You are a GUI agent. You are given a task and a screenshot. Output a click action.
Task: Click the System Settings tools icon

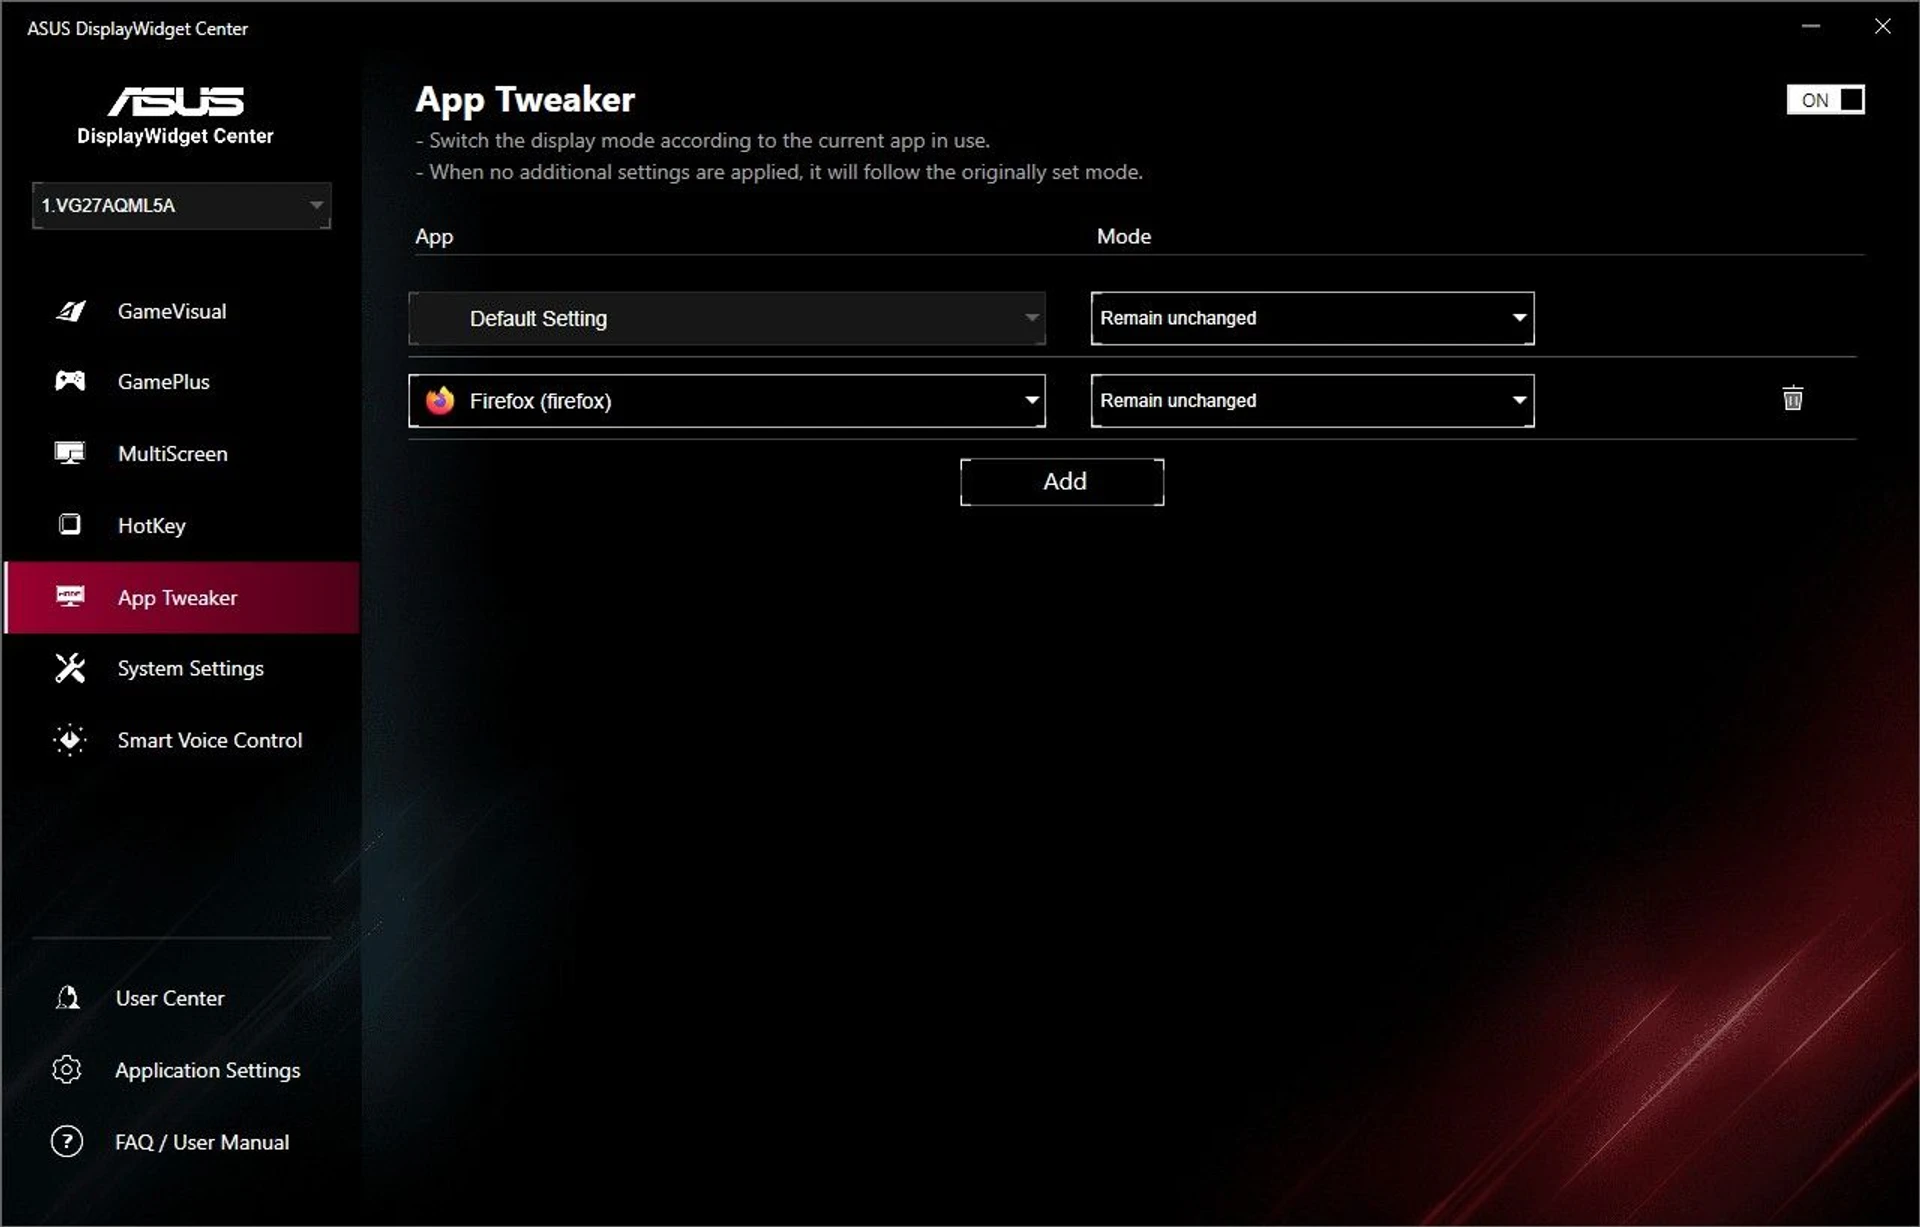[70, 668]
